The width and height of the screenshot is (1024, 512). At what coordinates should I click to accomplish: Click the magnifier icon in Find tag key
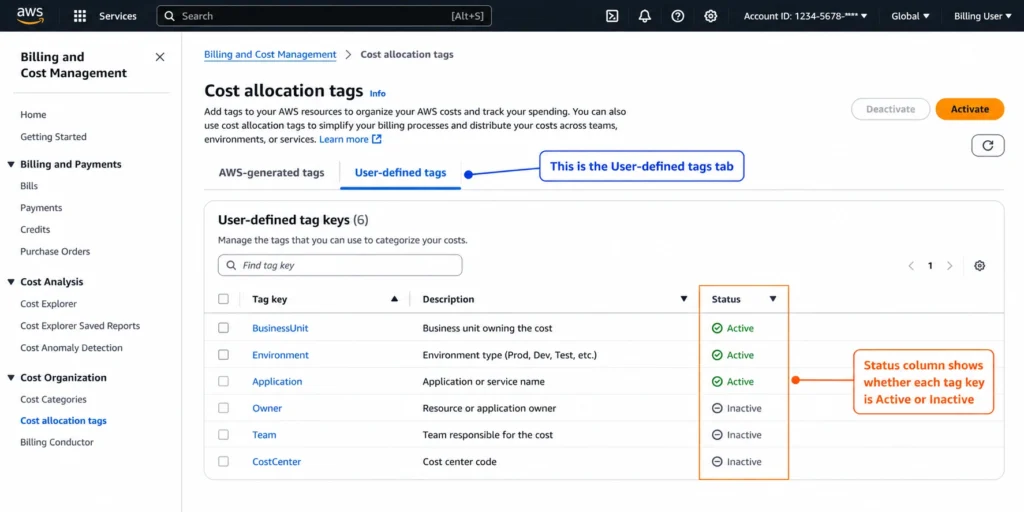click(x=231, y=265)
